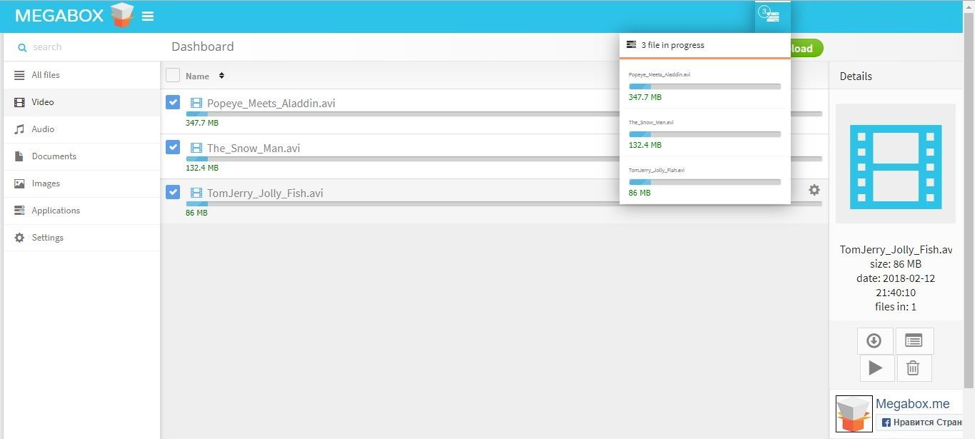Click The_Snow_Man.avi progress bar in list
This screenshot has width=975, height=439.
(504, 159)
